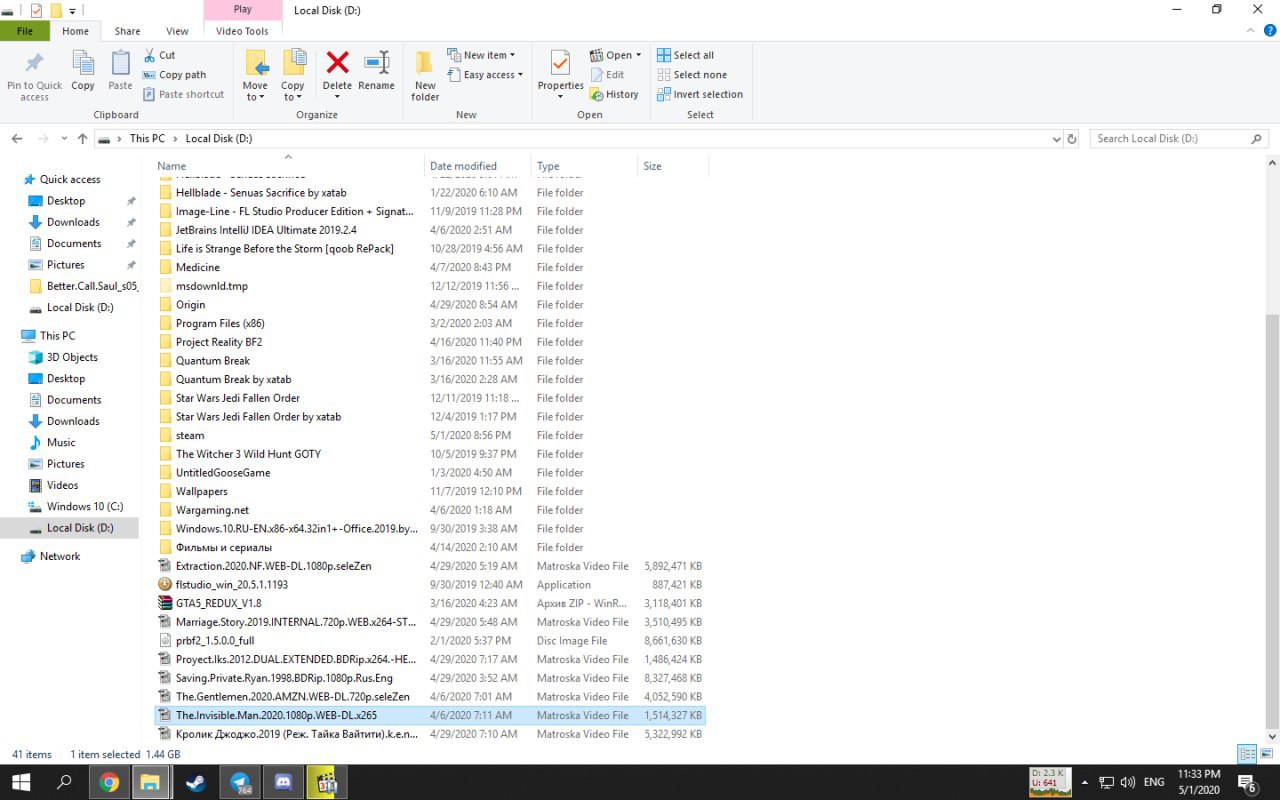Click the red Delete icon
Viewport: 1280px width, 800px height.
[338, 63]
